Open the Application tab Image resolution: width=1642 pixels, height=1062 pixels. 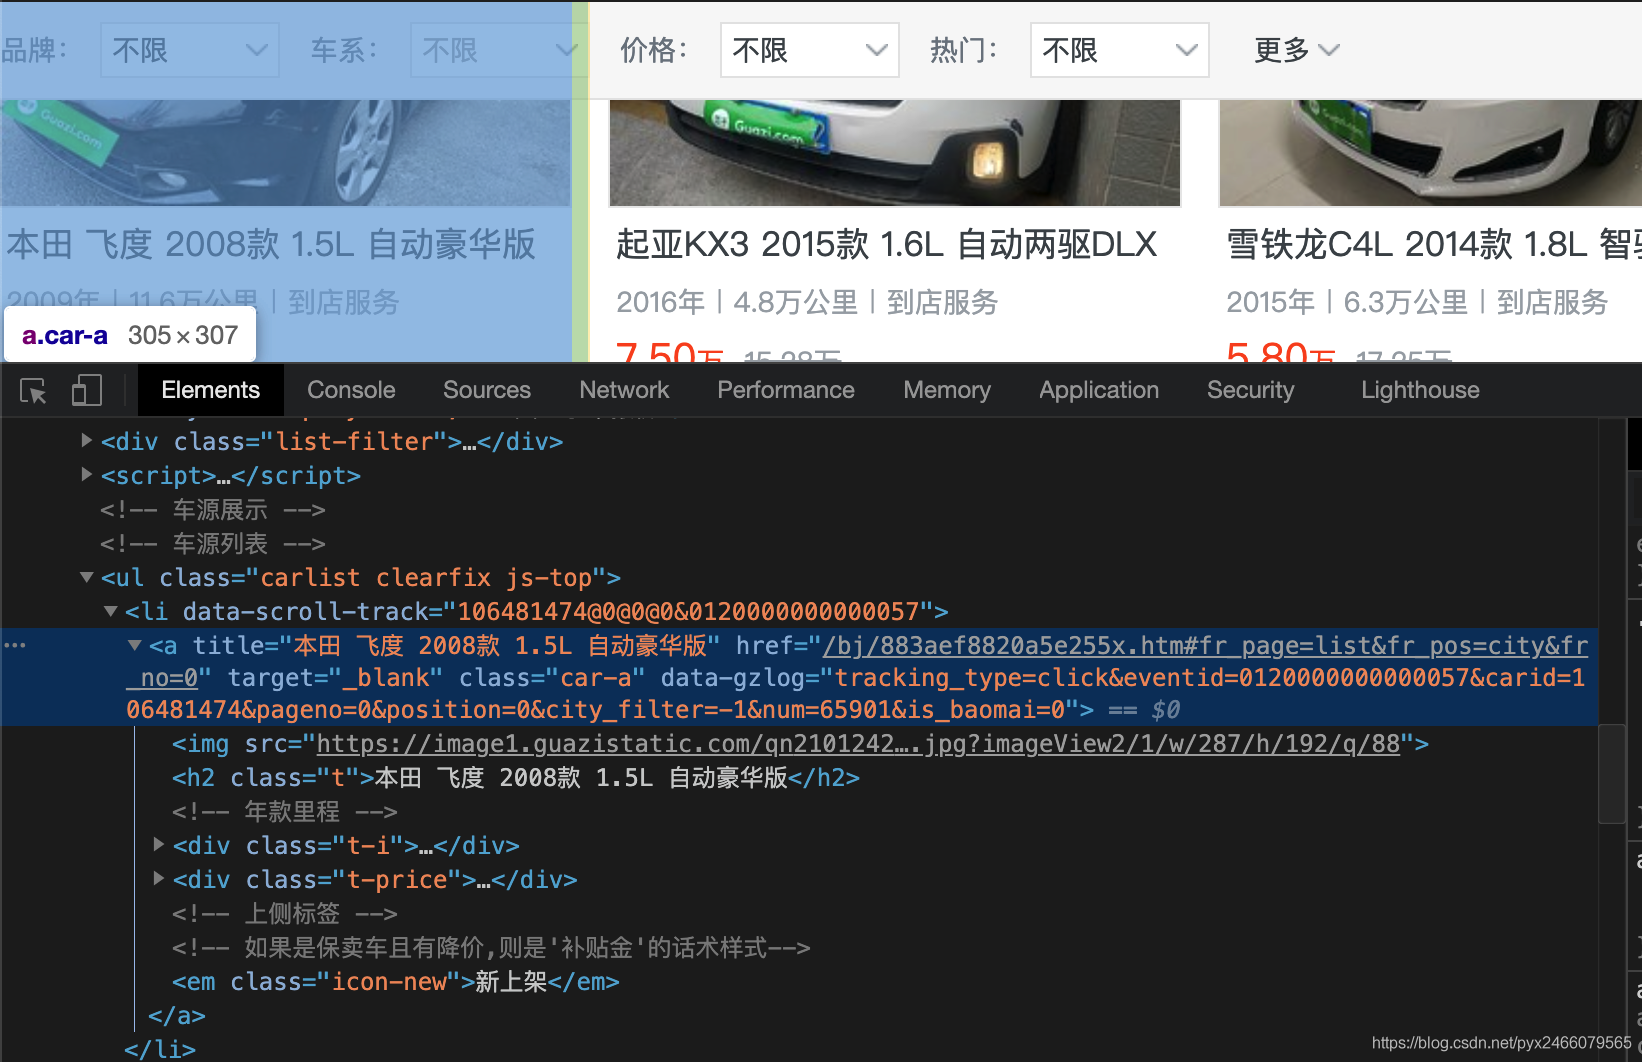1099,390
